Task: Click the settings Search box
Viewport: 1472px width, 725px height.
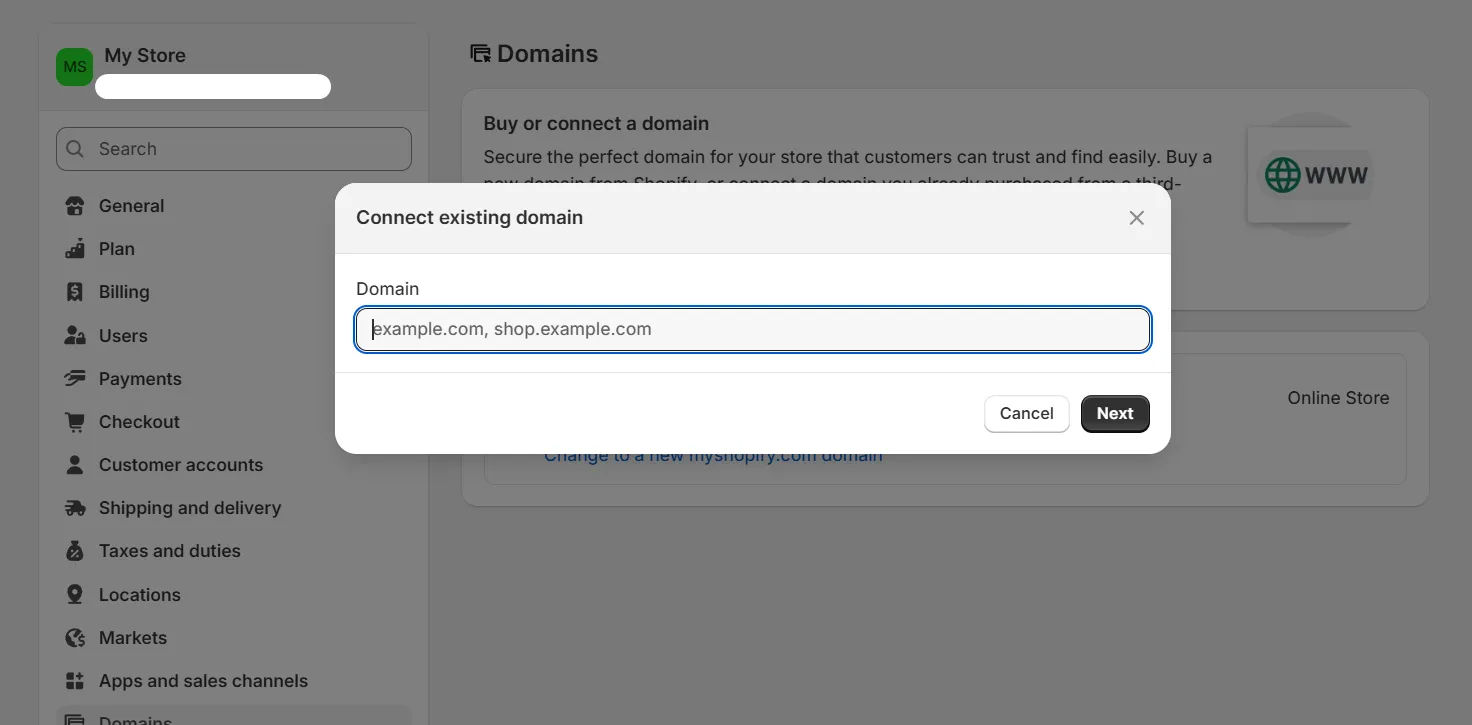Action: click(x=234, y=149)
